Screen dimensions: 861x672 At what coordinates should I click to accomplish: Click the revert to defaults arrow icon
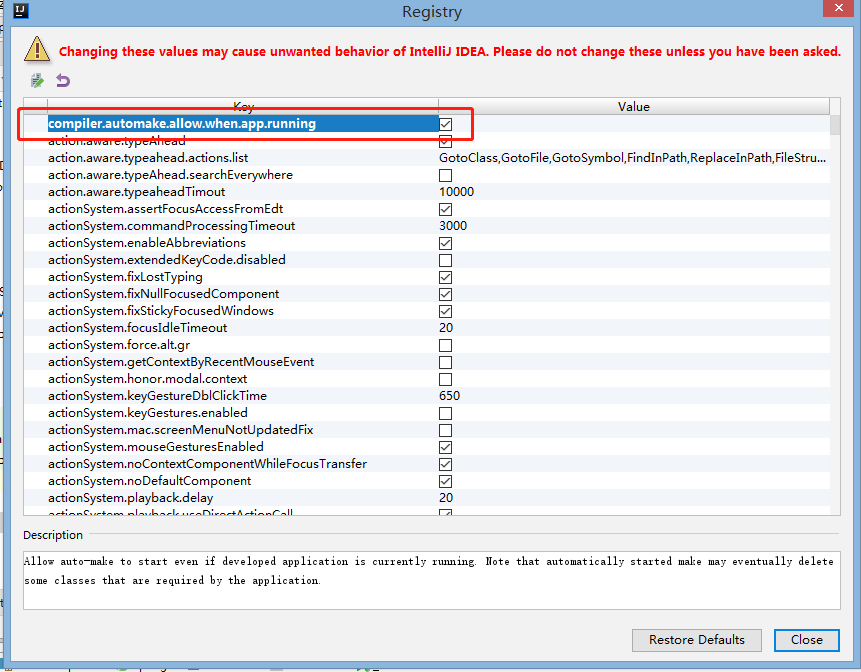[x=63, y=81]
